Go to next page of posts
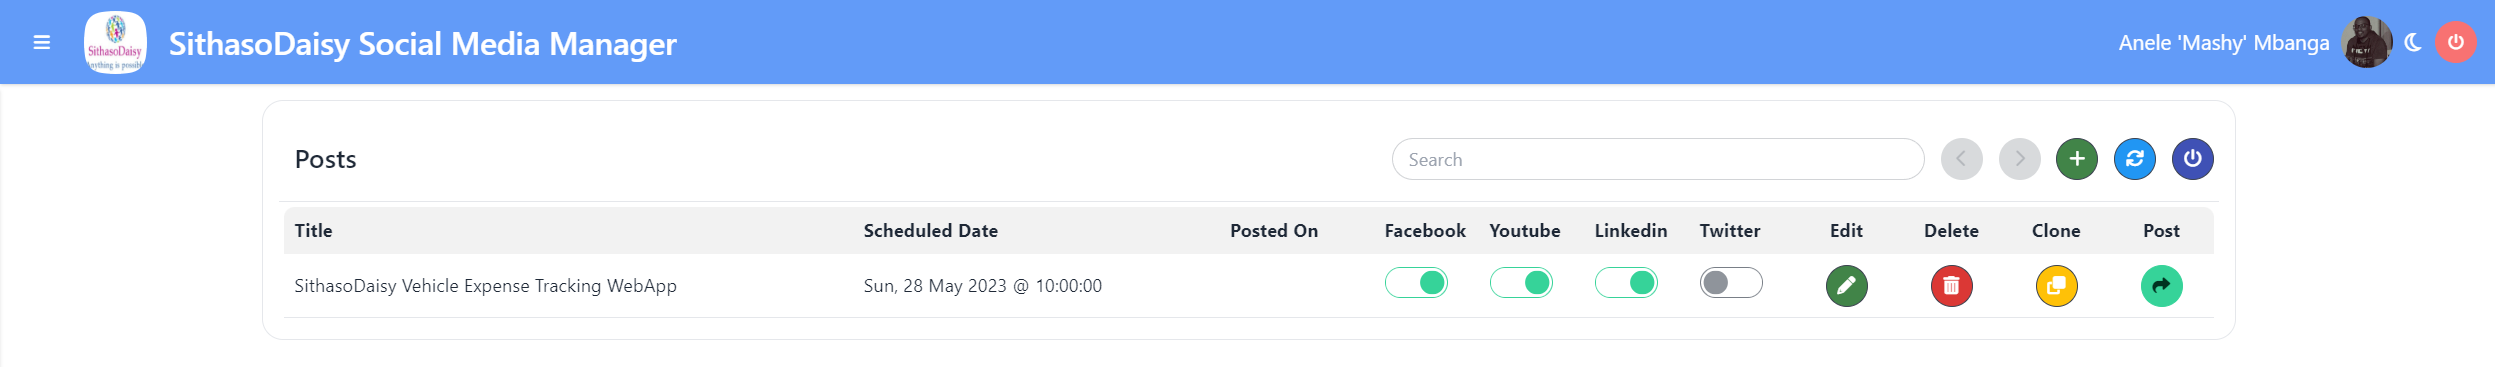Image resolution: width=2495 pixels, height=367 pixels. [2019, 159]
